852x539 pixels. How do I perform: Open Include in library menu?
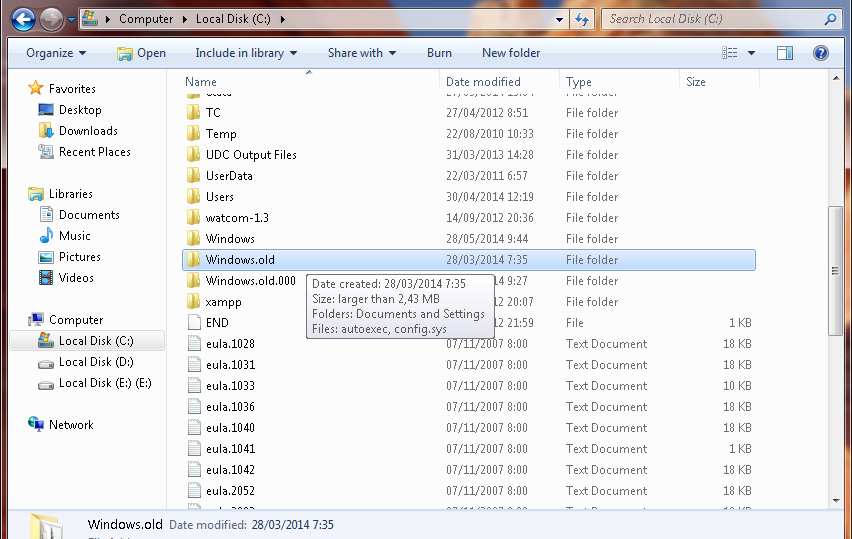point(246,53)
